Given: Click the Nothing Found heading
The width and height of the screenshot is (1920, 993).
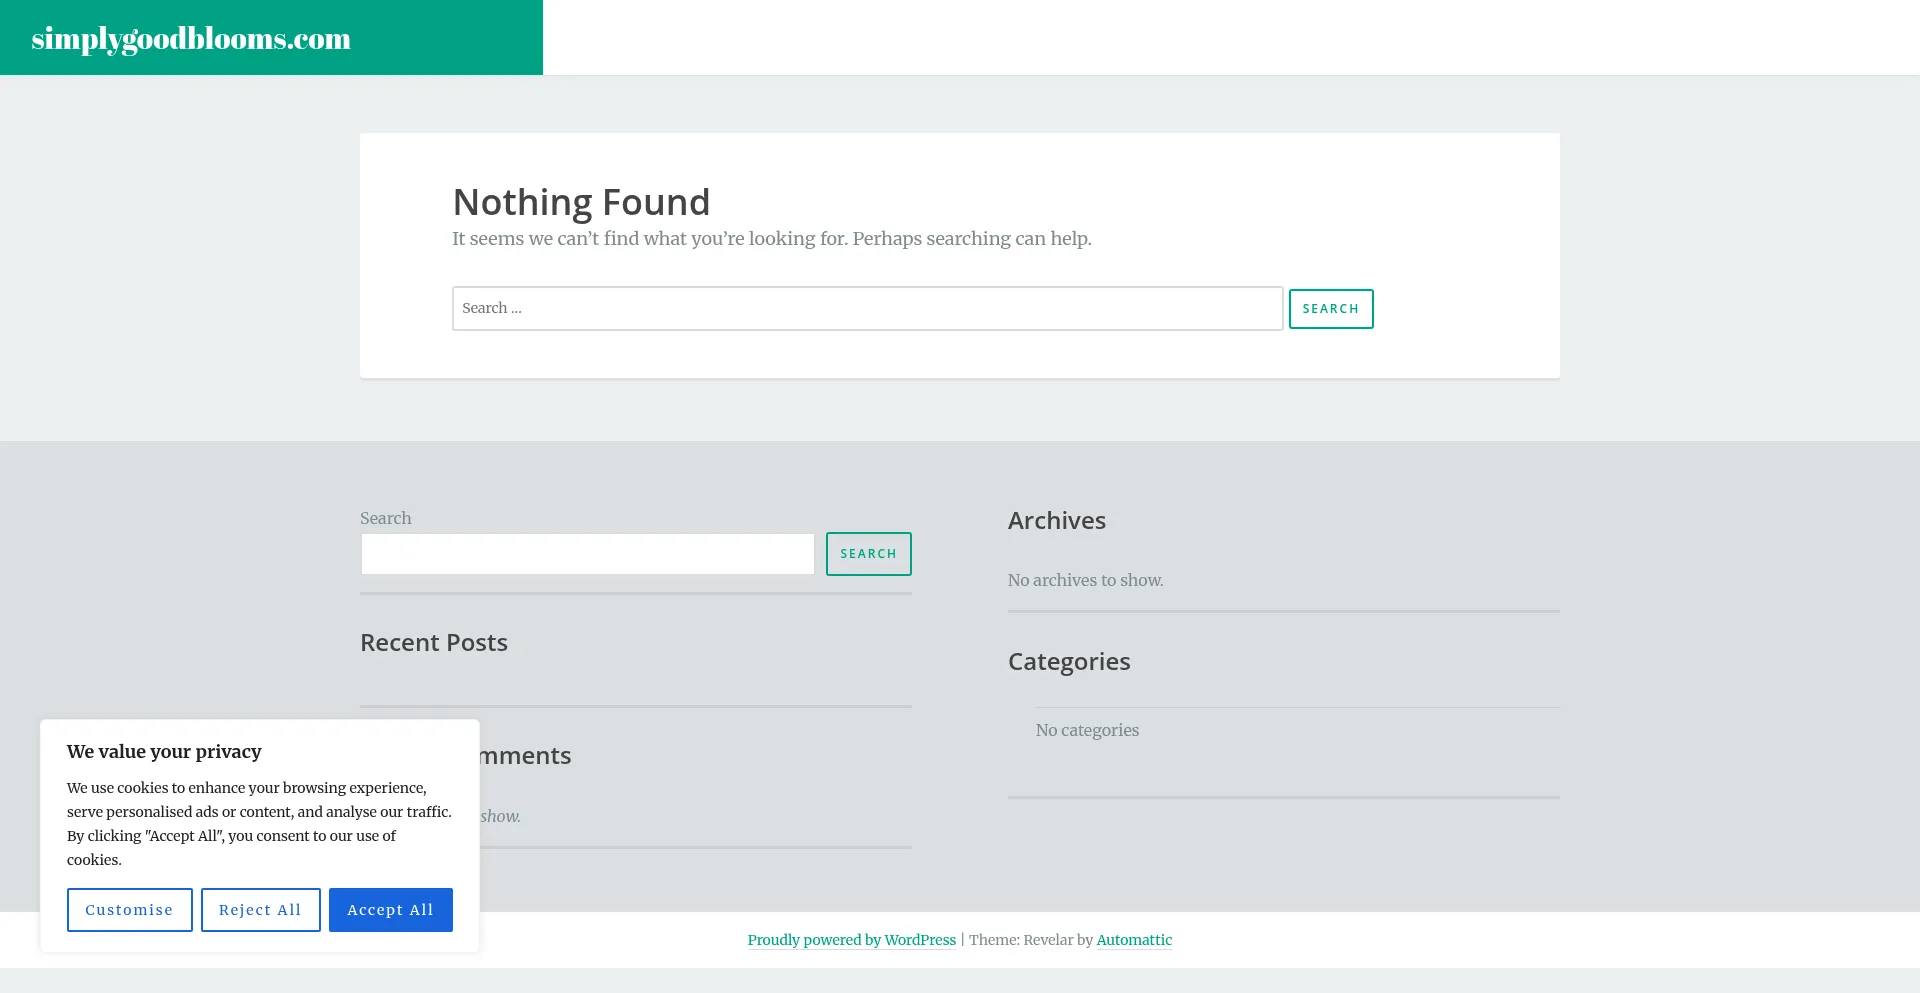Looking at the screenshot, I should click(581, 202).
